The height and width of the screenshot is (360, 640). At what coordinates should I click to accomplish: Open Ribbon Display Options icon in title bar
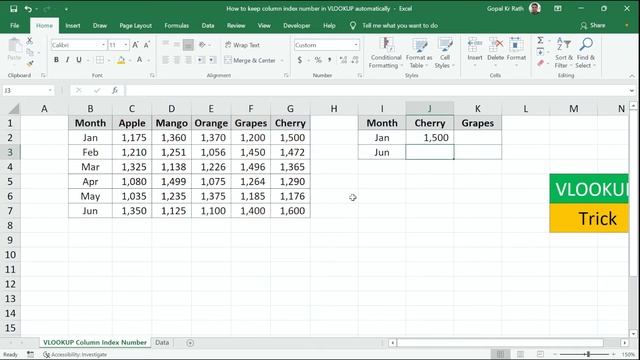pyautogui.click(x=558, y=9)
